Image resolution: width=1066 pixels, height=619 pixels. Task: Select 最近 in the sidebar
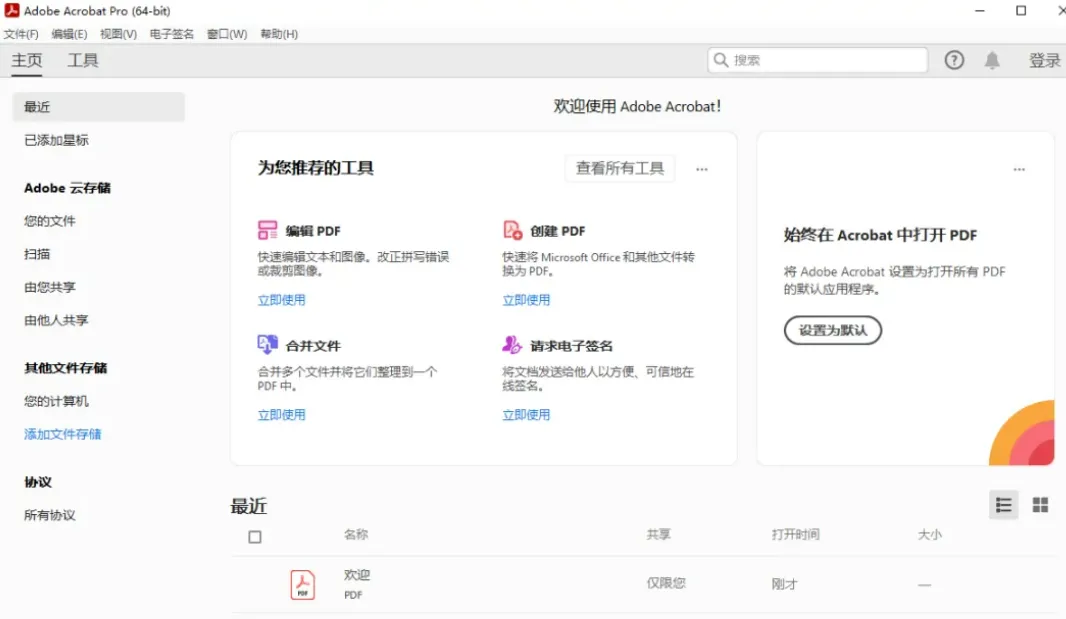point(99,107)
